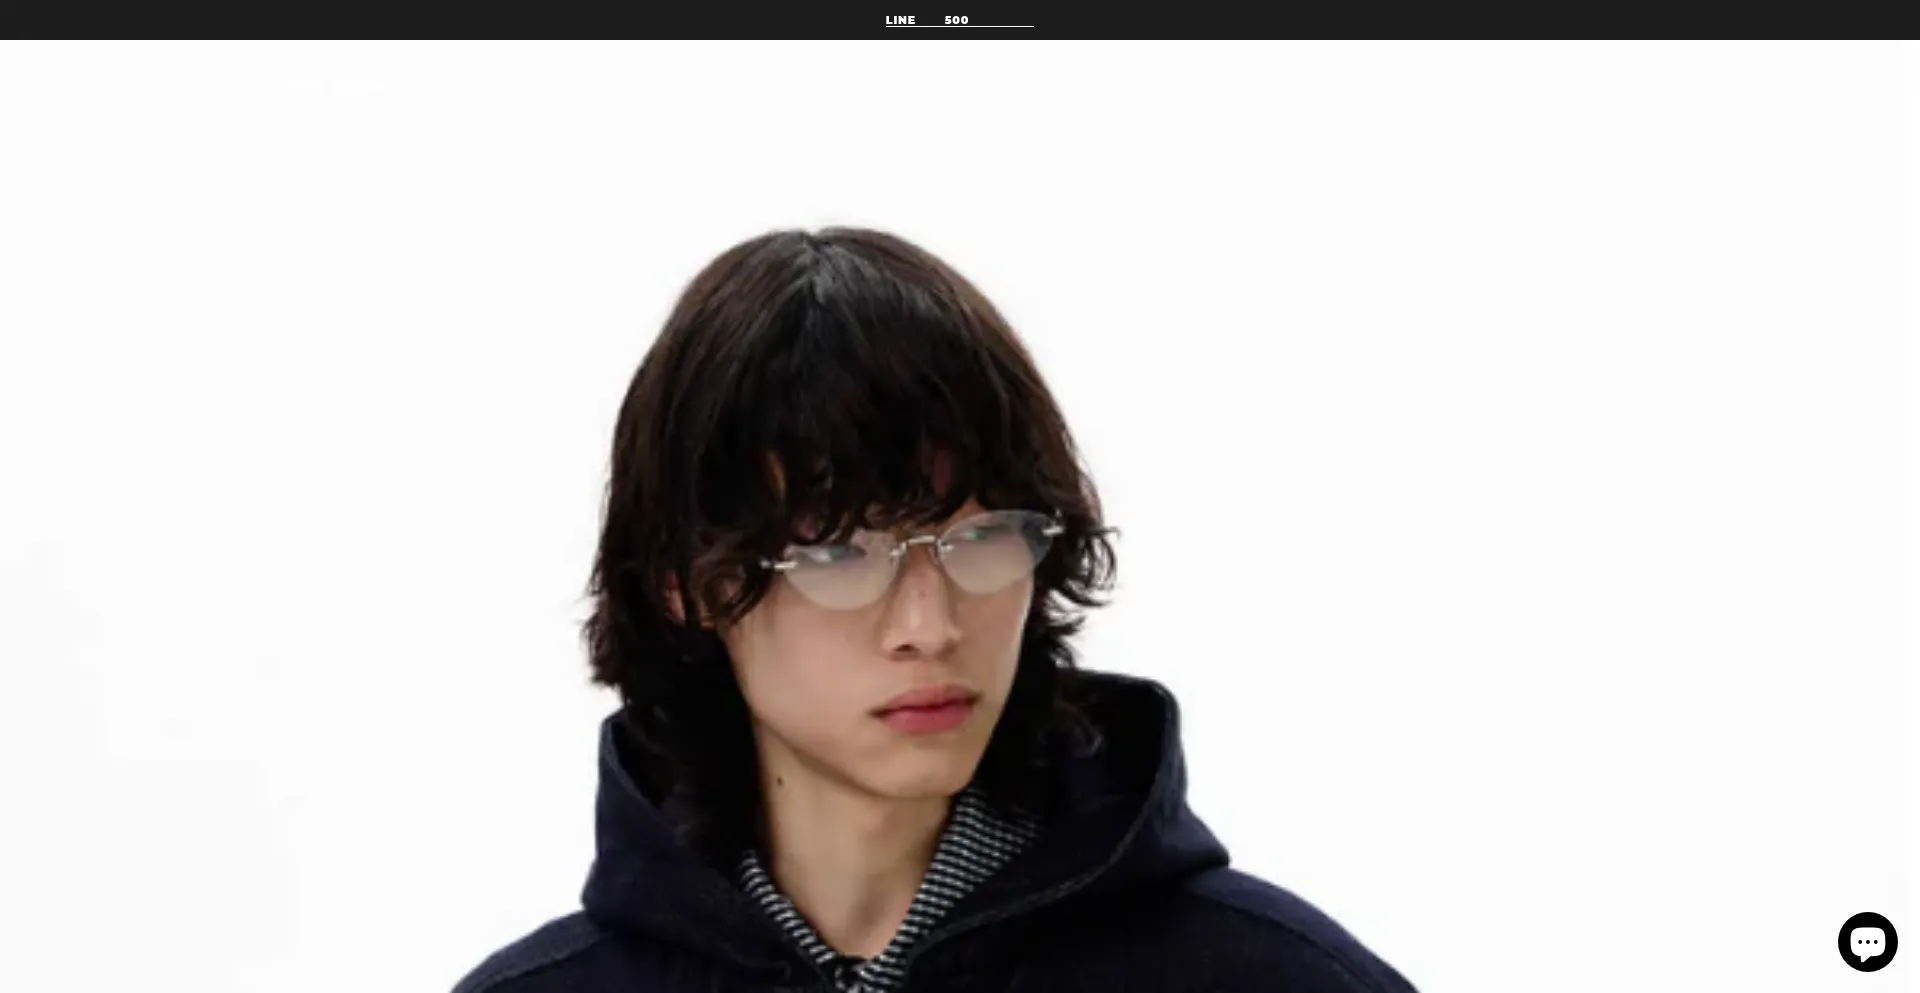Image resolution: width=1920 pixels, height=993 pixels.
Task: Click the underlined blank after 500
Action: [x=1002, y=21]
